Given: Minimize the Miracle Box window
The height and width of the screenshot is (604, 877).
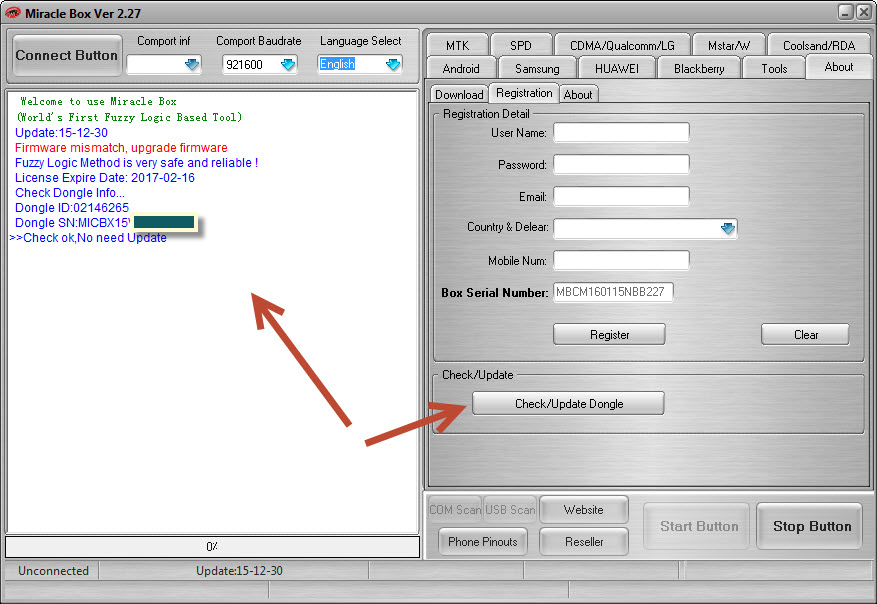Looking at the screenshot, I should point(846,12).
